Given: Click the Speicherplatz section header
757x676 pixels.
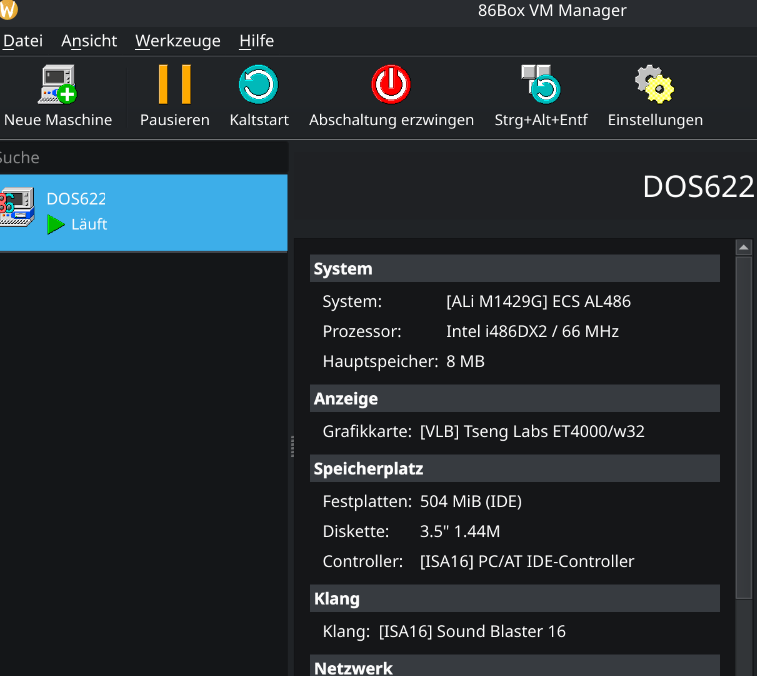Looking at the screenshot, I should (x=515, y=468).
